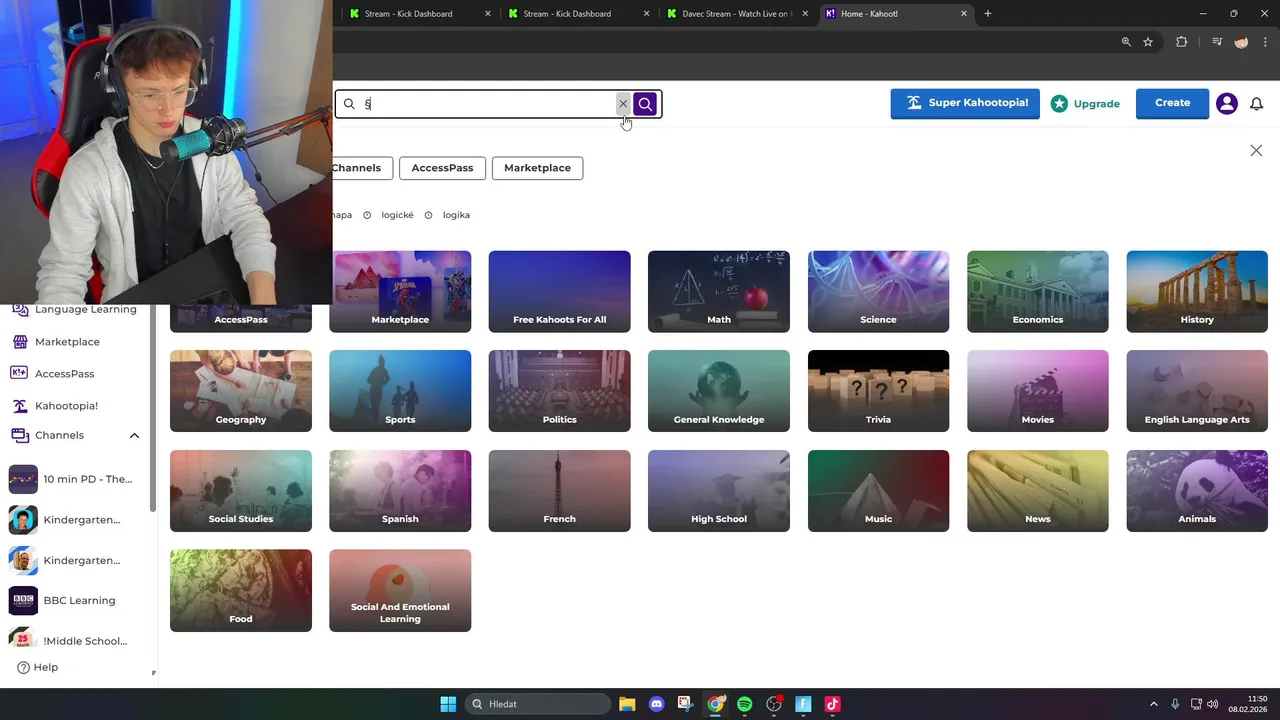Open the Economics category card

click(x=1038, y=291)
